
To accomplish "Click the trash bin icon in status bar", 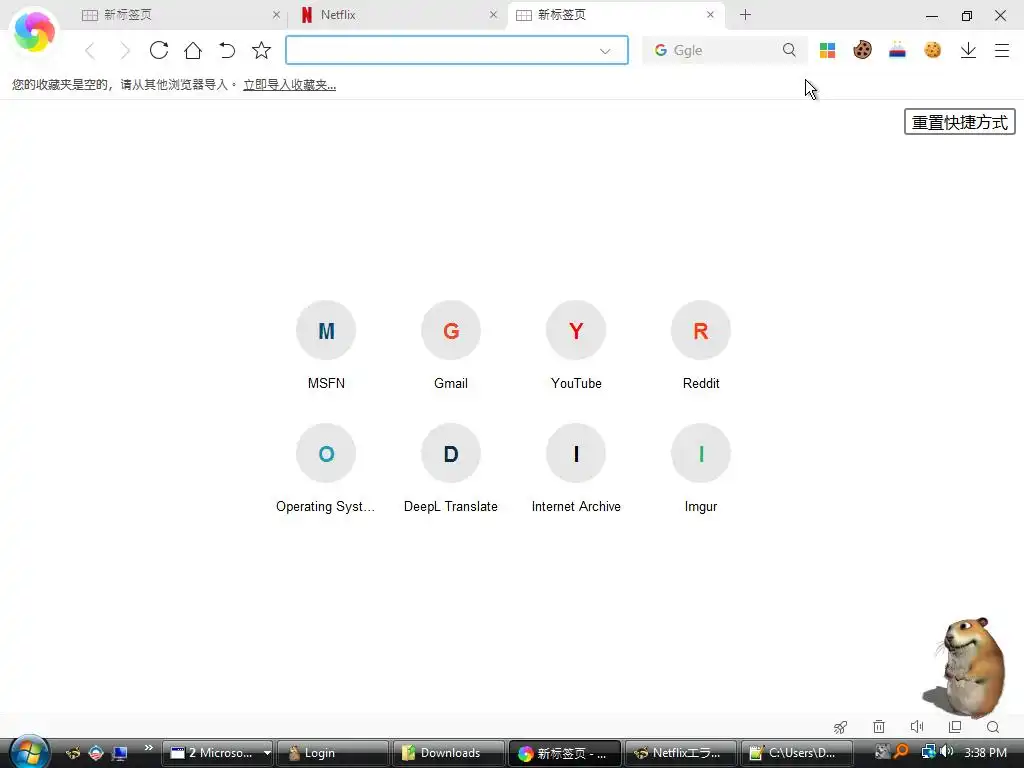I will tap(879, 727).
